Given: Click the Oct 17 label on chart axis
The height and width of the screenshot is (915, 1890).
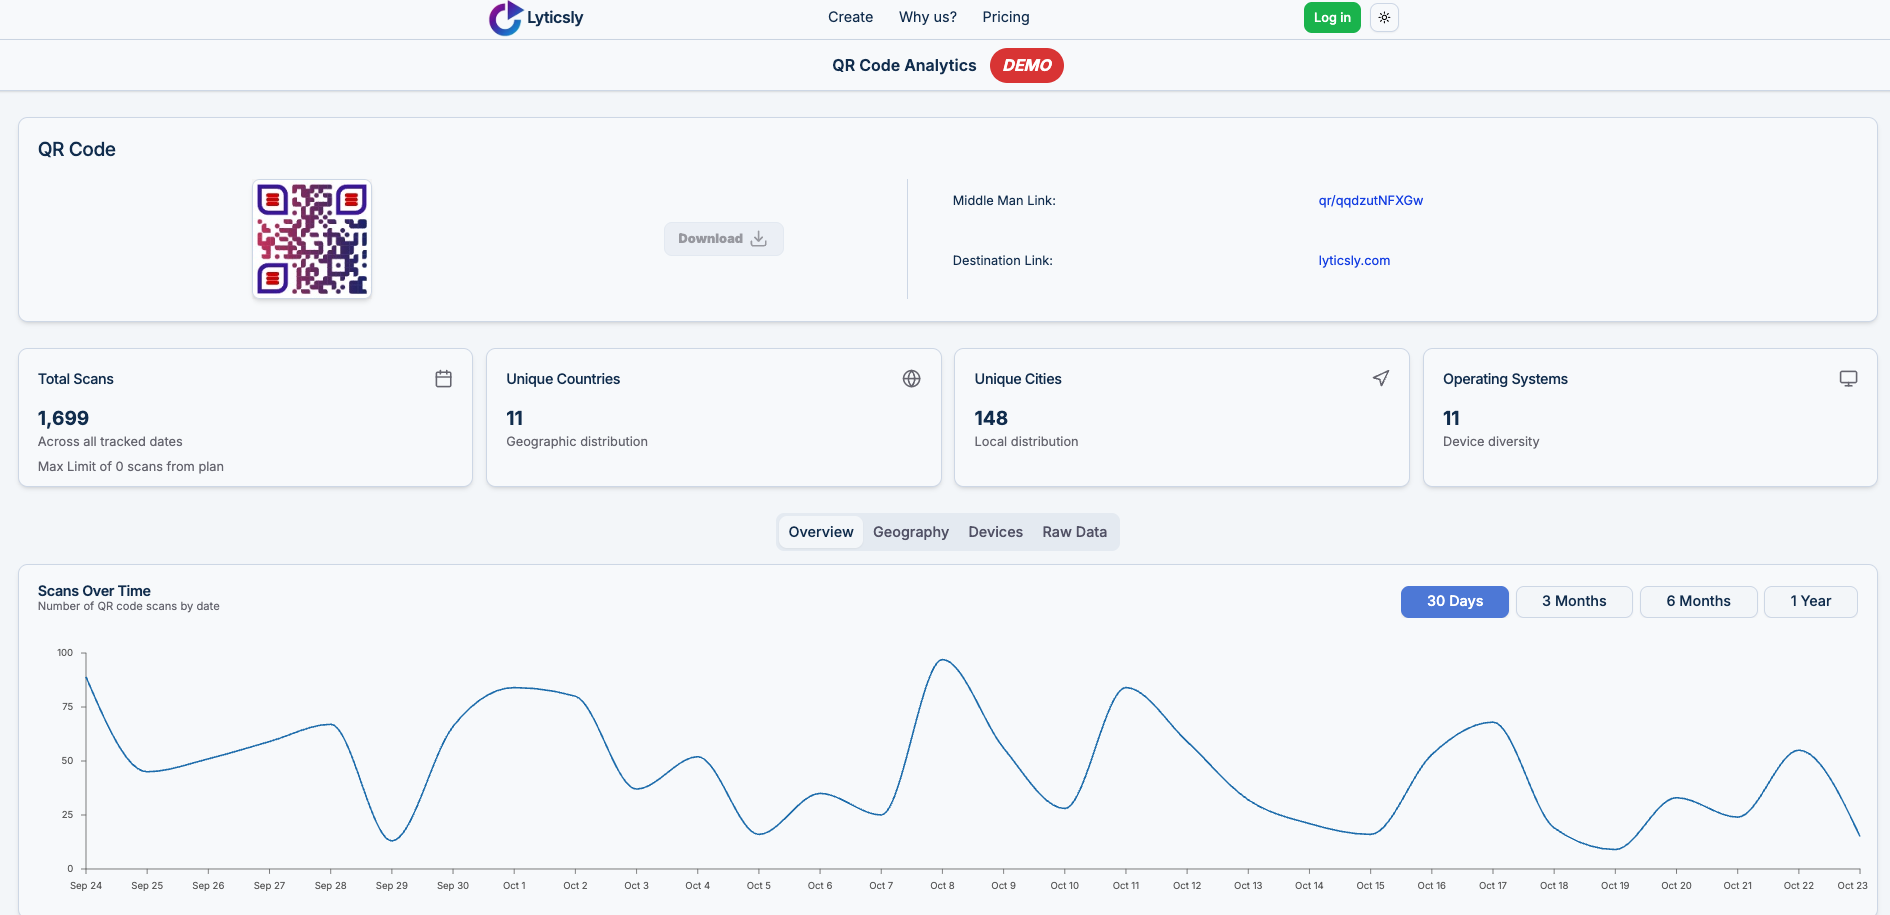Looking at the screenshot, I should click(x=1493, y=886).
